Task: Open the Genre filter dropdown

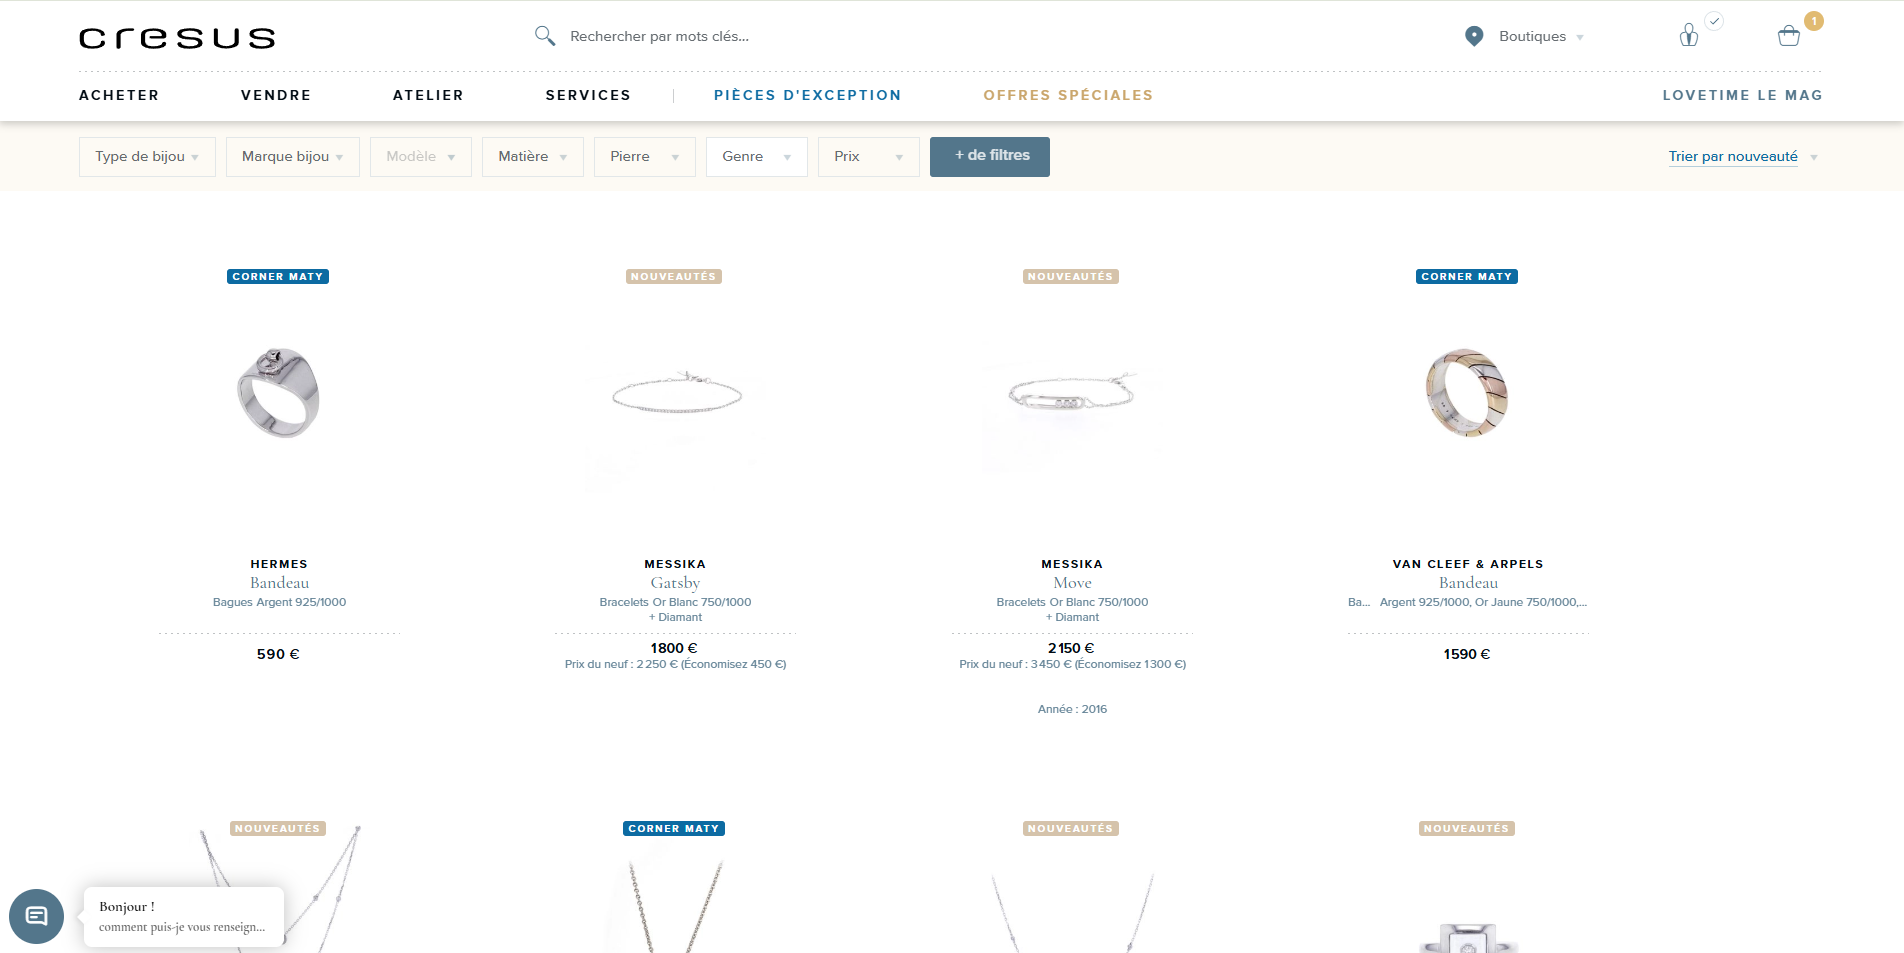Action: (757, 157)
